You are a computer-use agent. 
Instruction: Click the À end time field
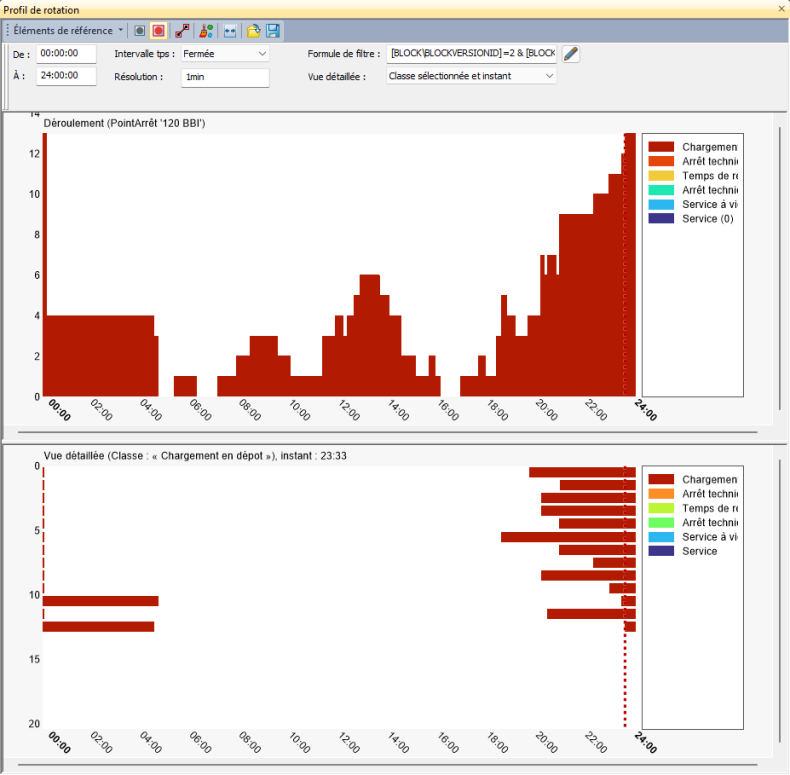[x=66, y=75]
